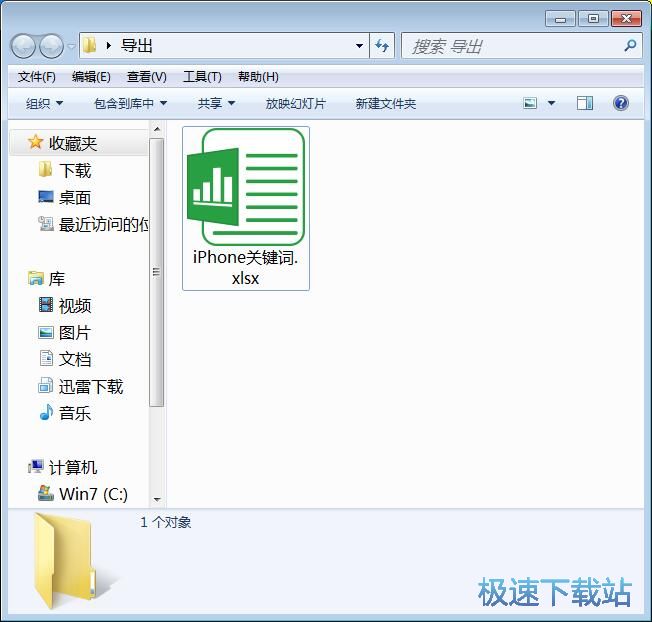Open the 图片 library
652x622 pixels.
(x=75, y=333)
